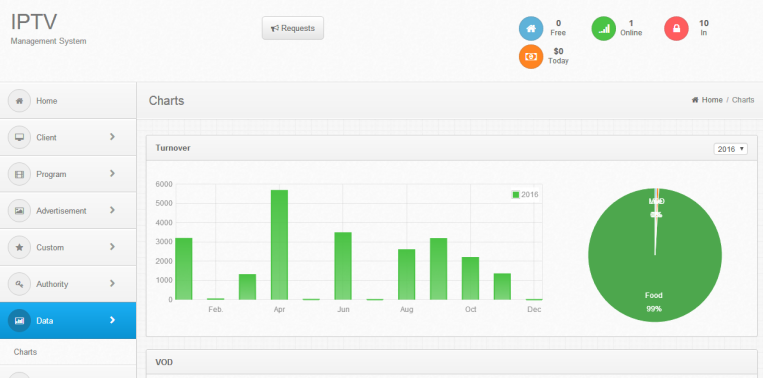Click the Program film icon
Viewport: 763px width, 382px height.
(19, 174)
